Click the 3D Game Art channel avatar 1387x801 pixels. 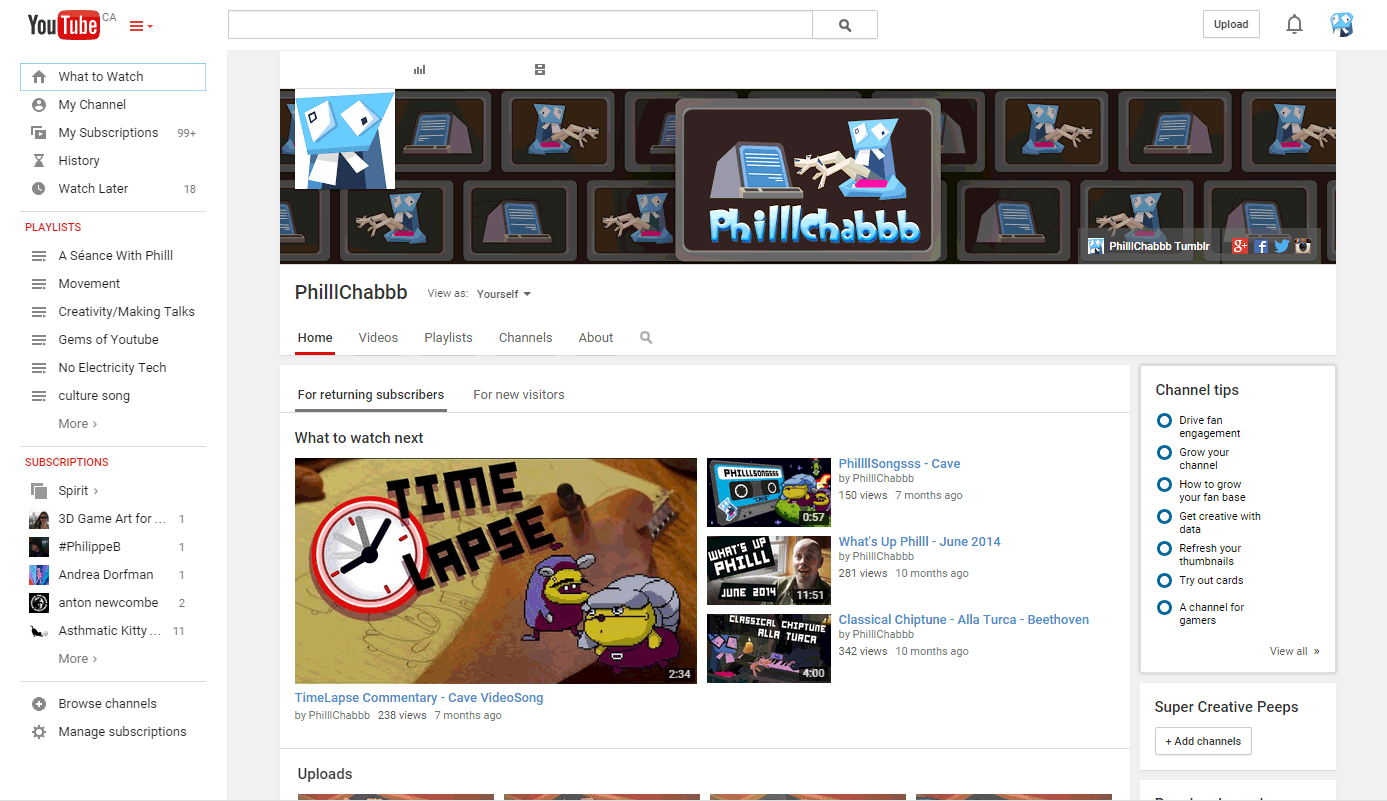(39, 519)
